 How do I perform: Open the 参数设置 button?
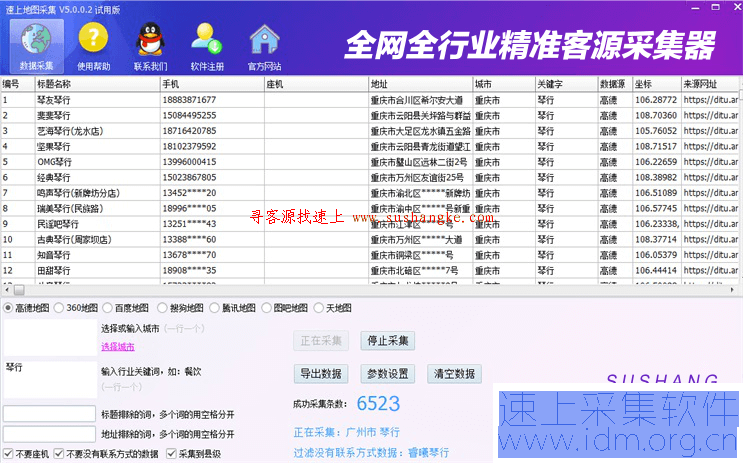[x=388, y=374]
